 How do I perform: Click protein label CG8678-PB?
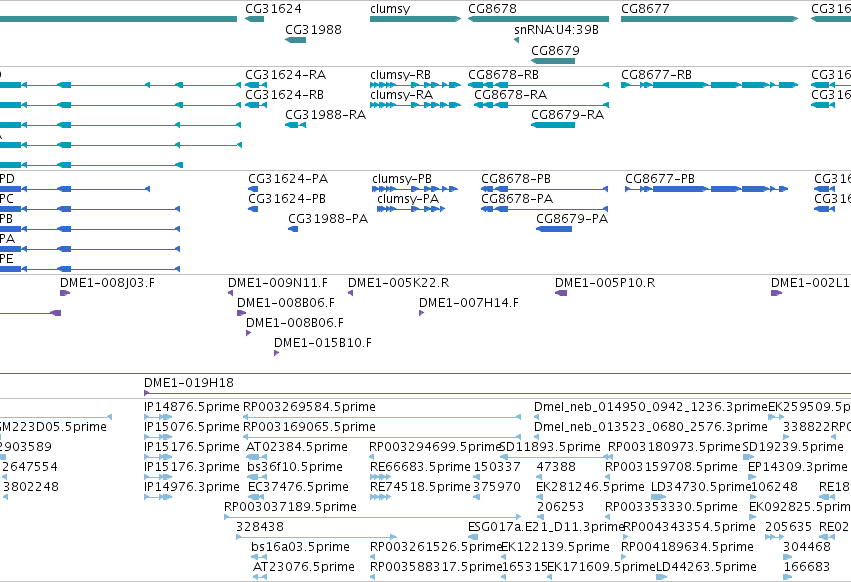[516, 179]
